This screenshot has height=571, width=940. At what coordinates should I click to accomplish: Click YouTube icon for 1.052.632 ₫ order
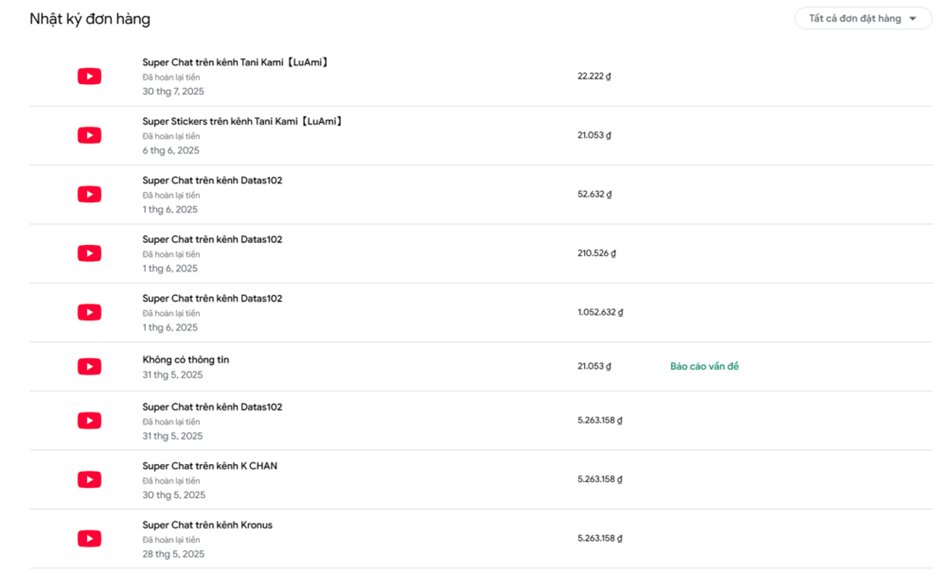click(x=89, y=312)
